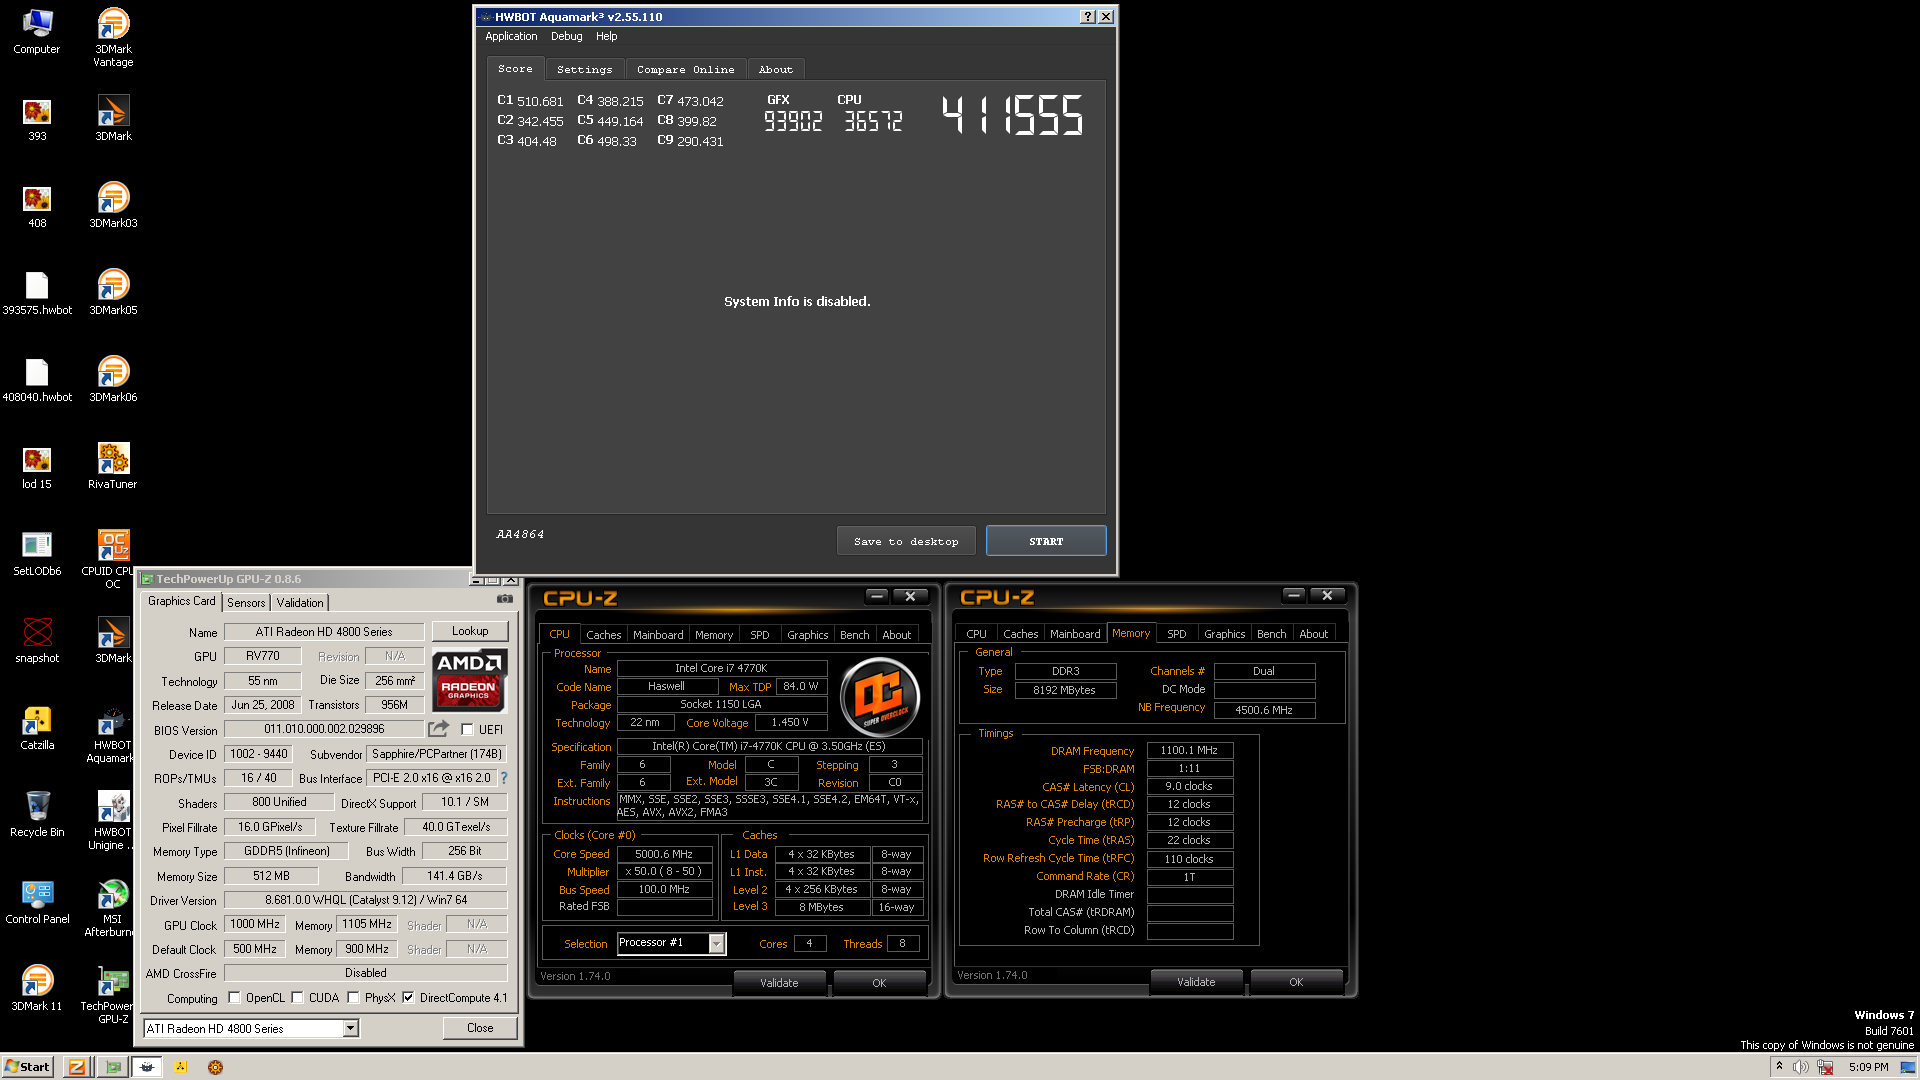This screenshot has height=1080, width=1920.
Task: Open the snapshot desktop icon
Action: coord(37,640)
